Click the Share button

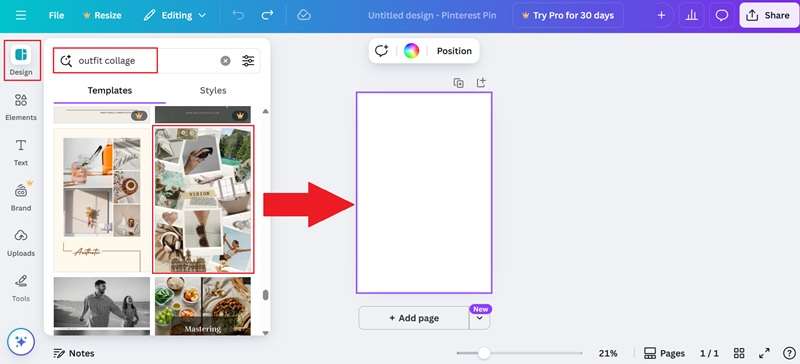click(x=768, y=15)
